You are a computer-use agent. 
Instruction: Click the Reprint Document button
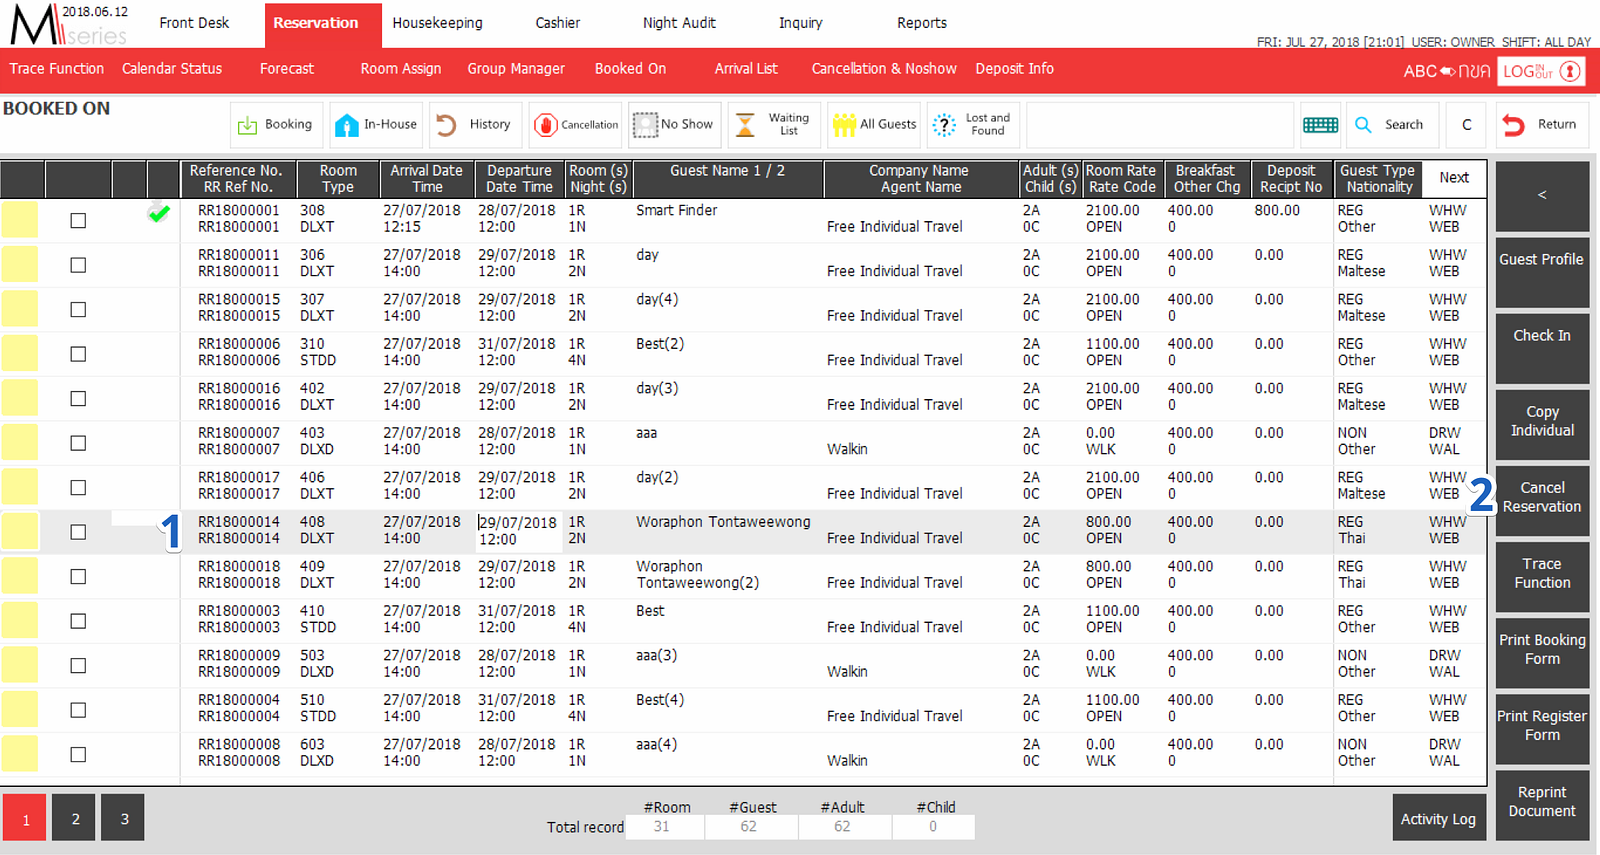point(1542,804)
